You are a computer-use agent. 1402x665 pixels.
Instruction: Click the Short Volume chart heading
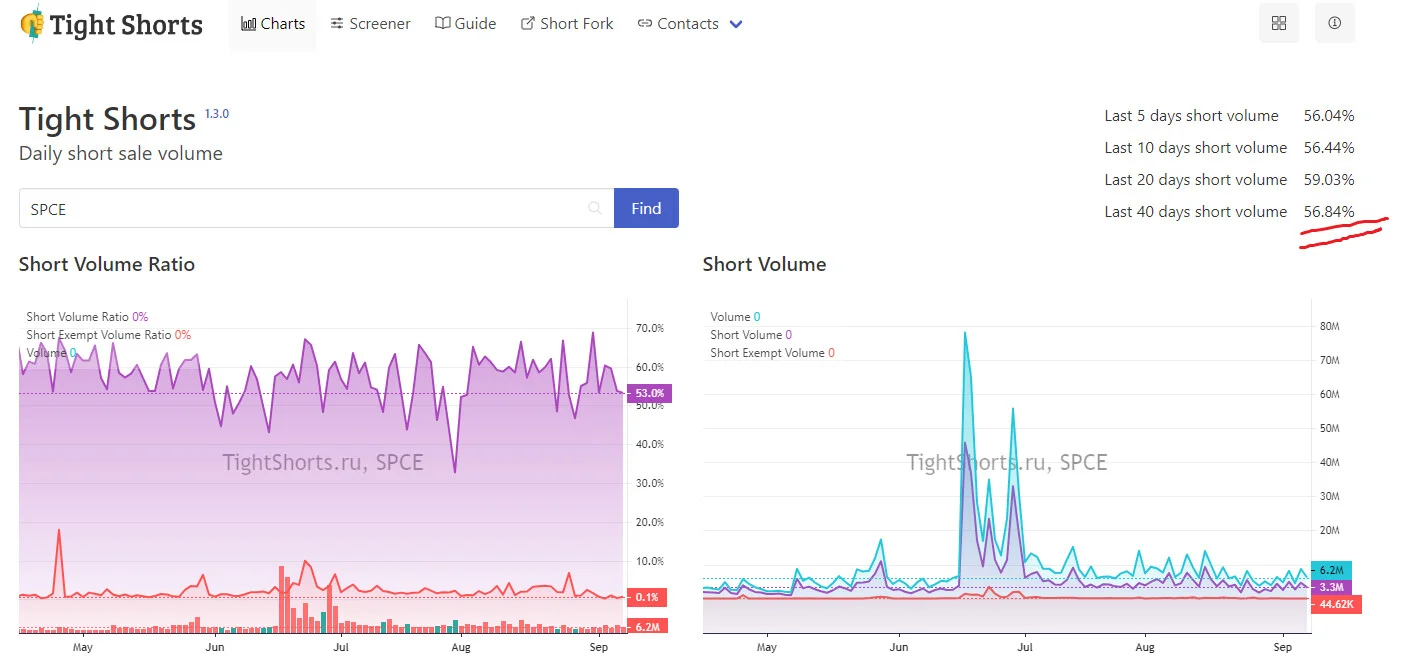(x=764, y=265)
